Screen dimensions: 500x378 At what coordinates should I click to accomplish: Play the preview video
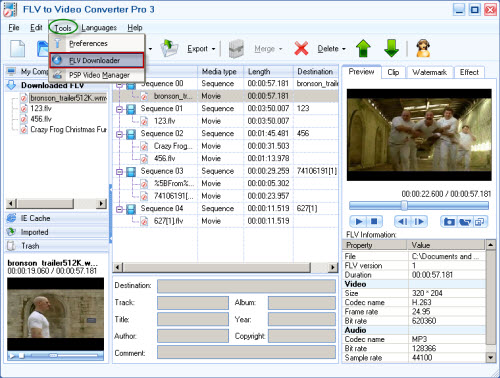coord(359,221)
